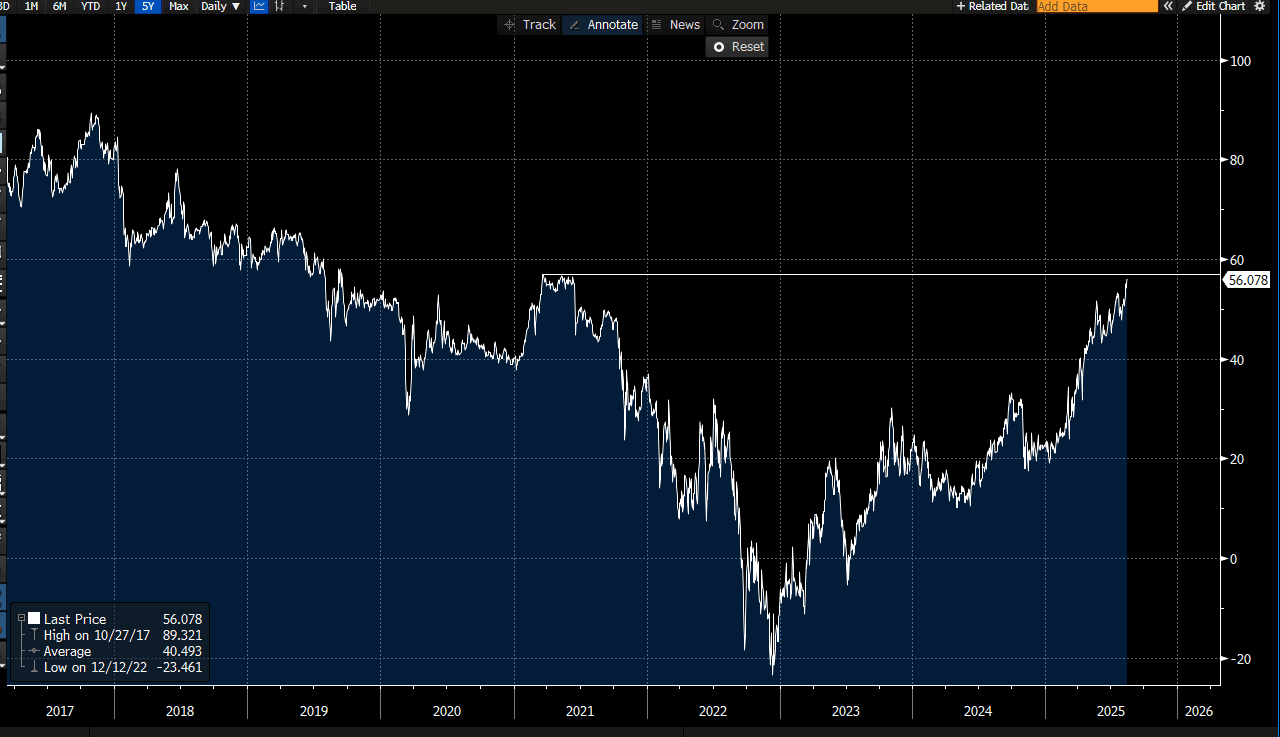Open the chart type dropdown arrow
Screen dimensions: 1280x737
tap(304, 6)
